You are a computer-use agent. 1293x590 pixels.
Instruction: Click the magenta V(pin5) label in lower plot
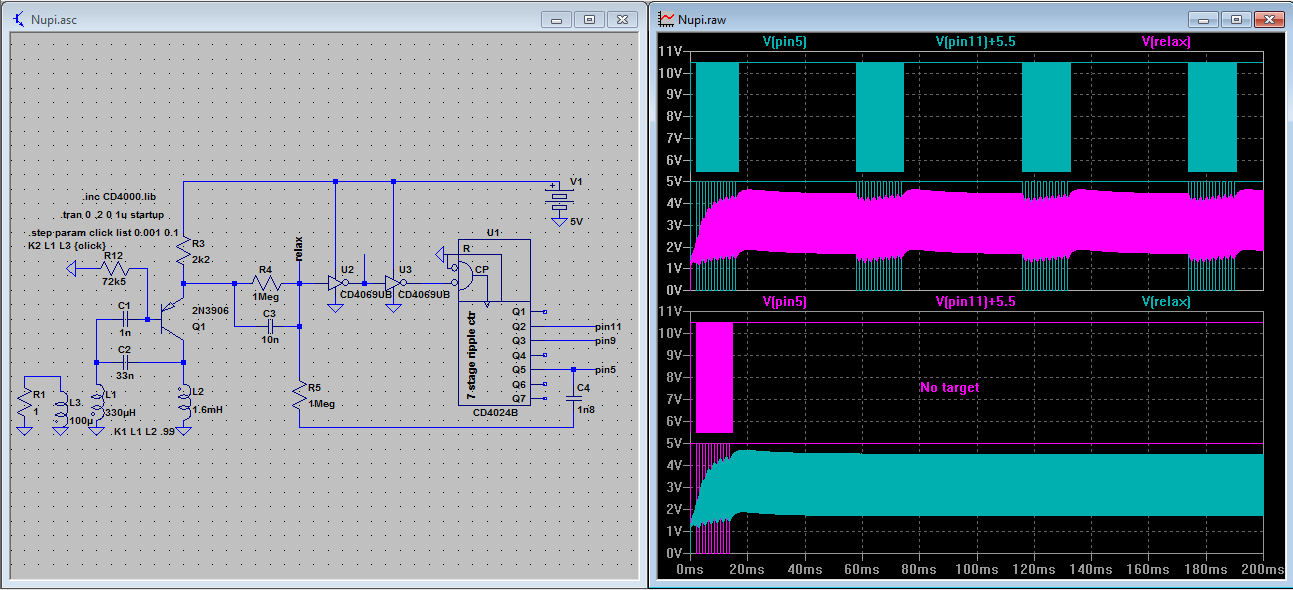784,301
